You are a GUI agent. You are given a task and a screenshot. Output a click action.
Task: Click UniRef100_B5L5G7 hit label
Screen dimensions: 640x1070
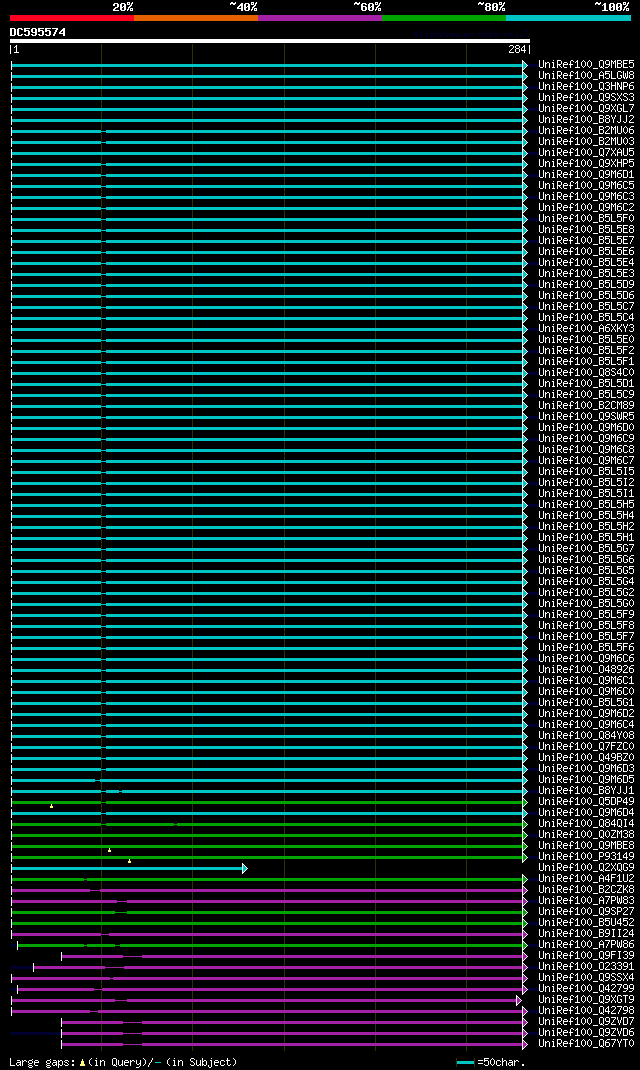pos(586,549)
